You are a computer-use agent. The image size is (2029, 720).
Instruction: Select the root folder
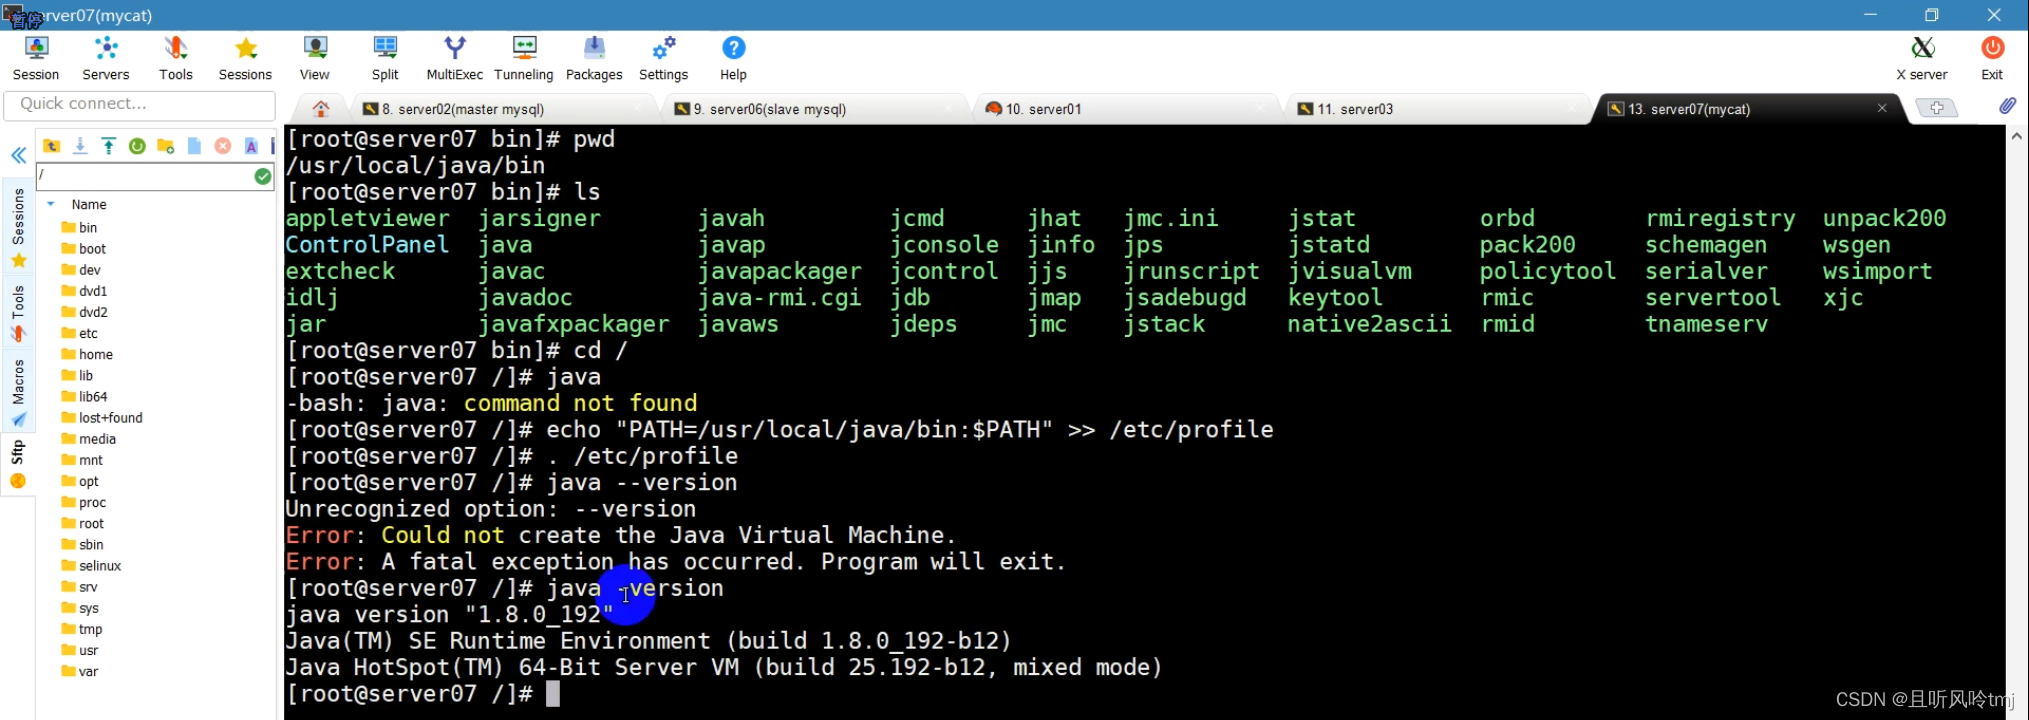[83, 524]
